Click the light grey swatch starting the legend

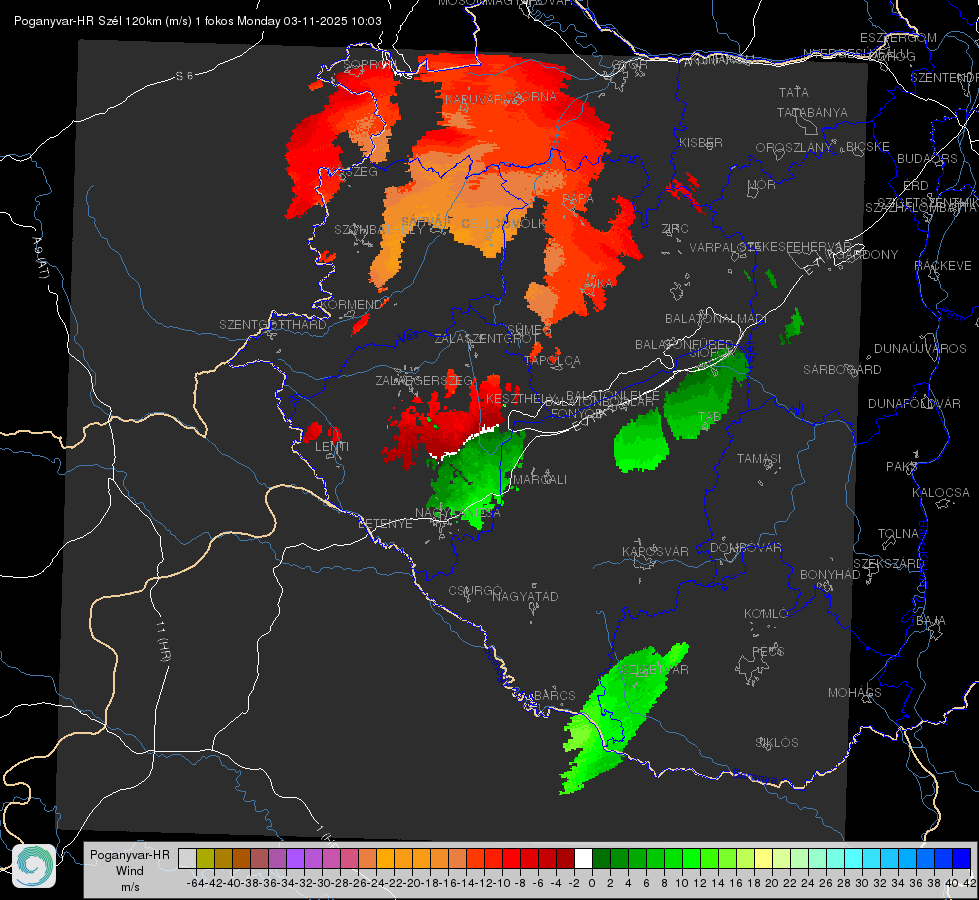pos(187,858)
